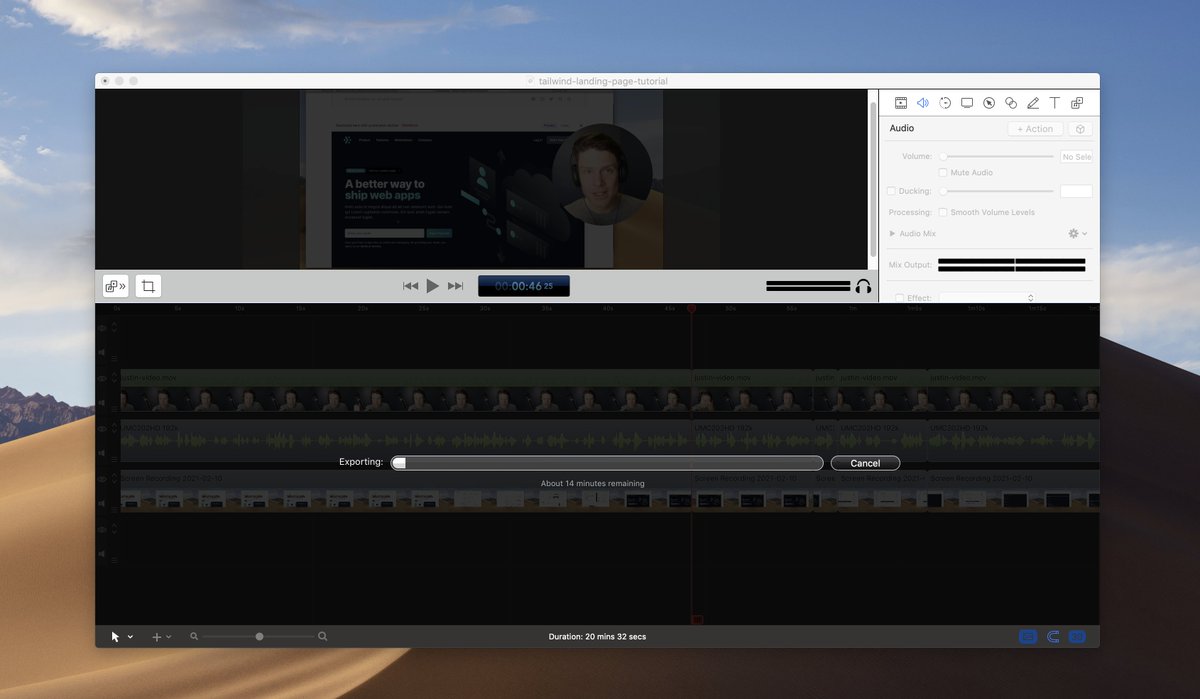Select the Audio properties speaker icon
Image resolution: width=1200 pixels, height=699 pixels.
923,103
